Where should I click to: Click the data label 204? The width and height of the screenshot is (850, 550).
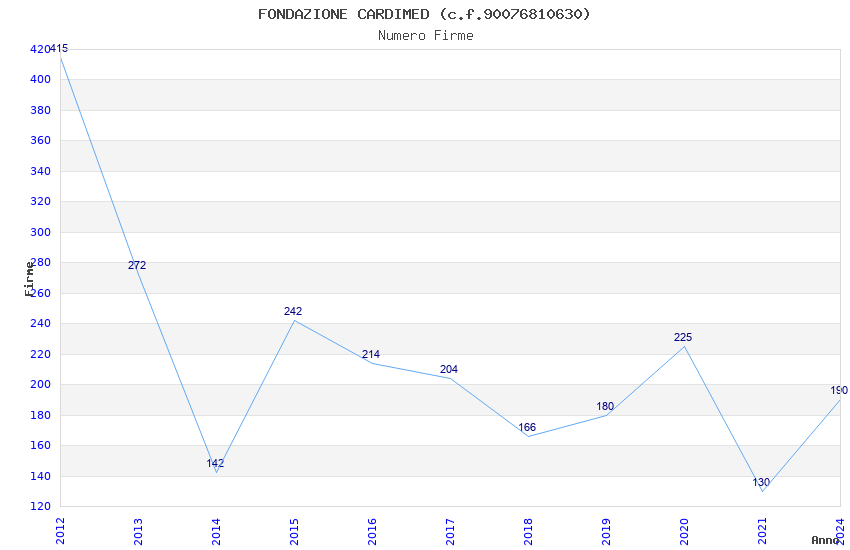pyautogui.click(x=449, y=369)
